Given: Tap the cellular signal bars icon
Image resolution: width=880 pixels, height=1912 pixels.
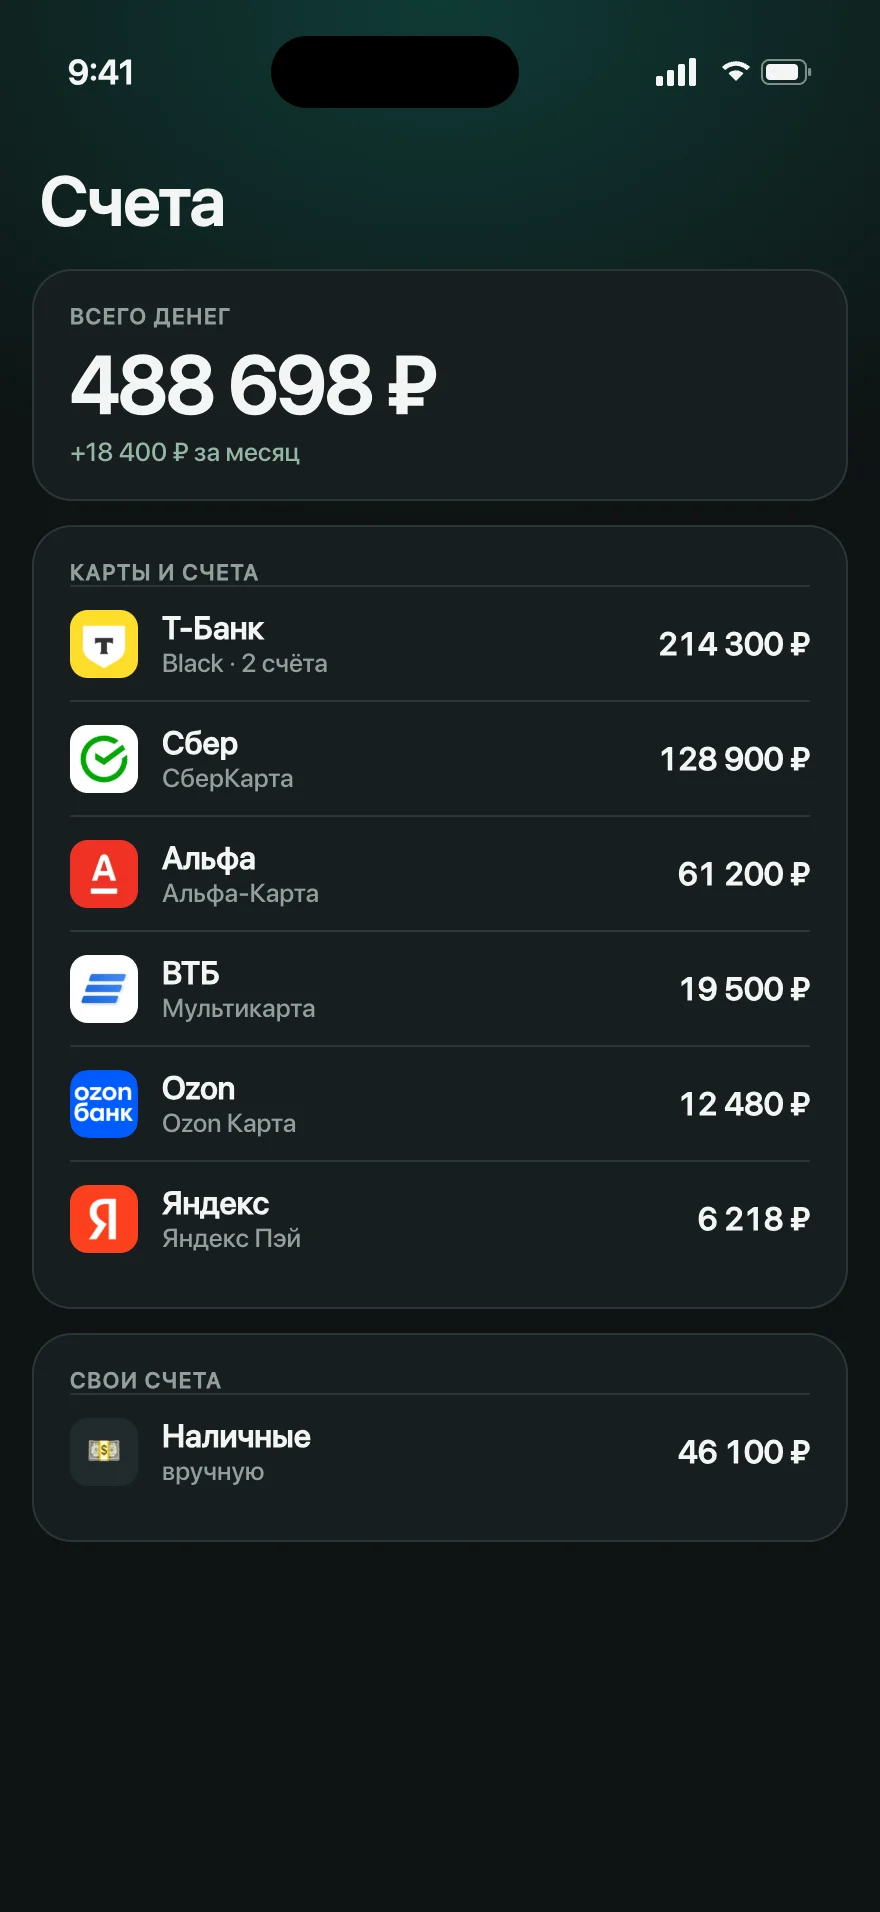Looking at the screenshot, I should coord(676,72).
